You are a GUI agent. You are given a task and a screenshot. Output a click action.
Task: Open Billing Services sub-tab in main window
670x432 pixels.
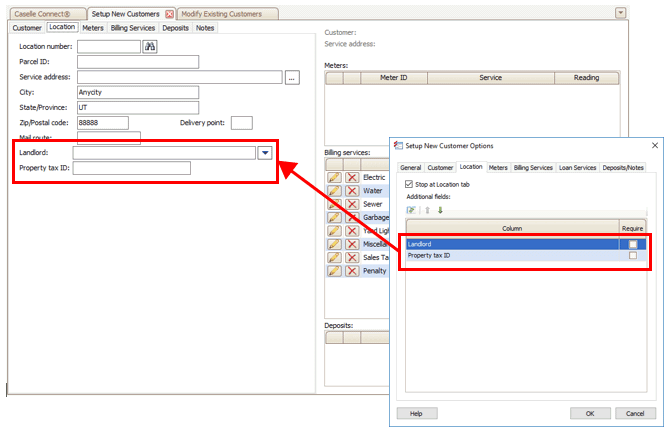click(132, 28)
